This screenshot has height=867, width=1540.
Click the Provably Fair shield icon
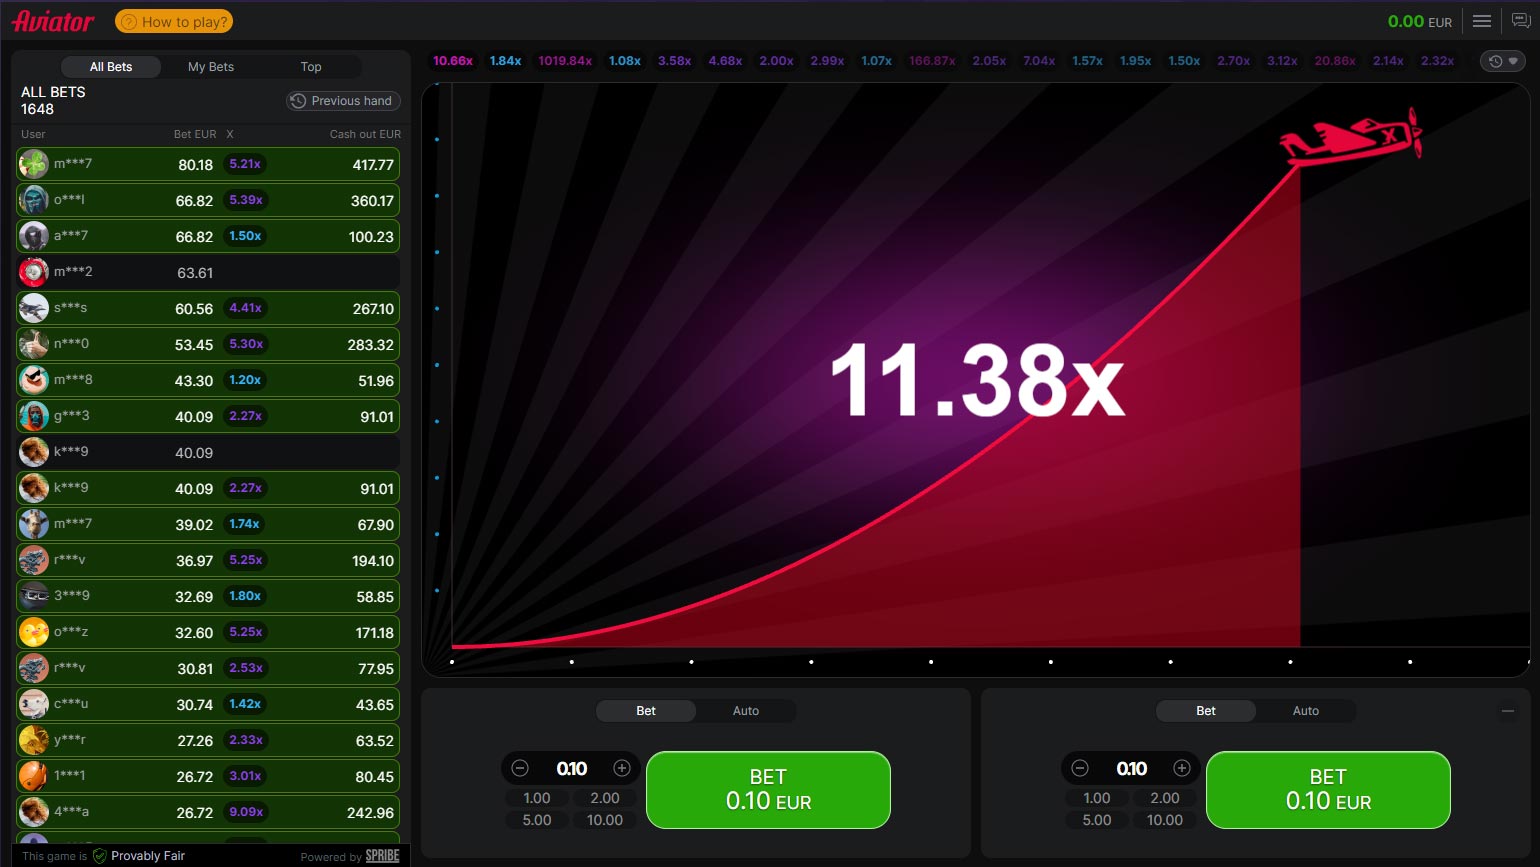[100, 856]
